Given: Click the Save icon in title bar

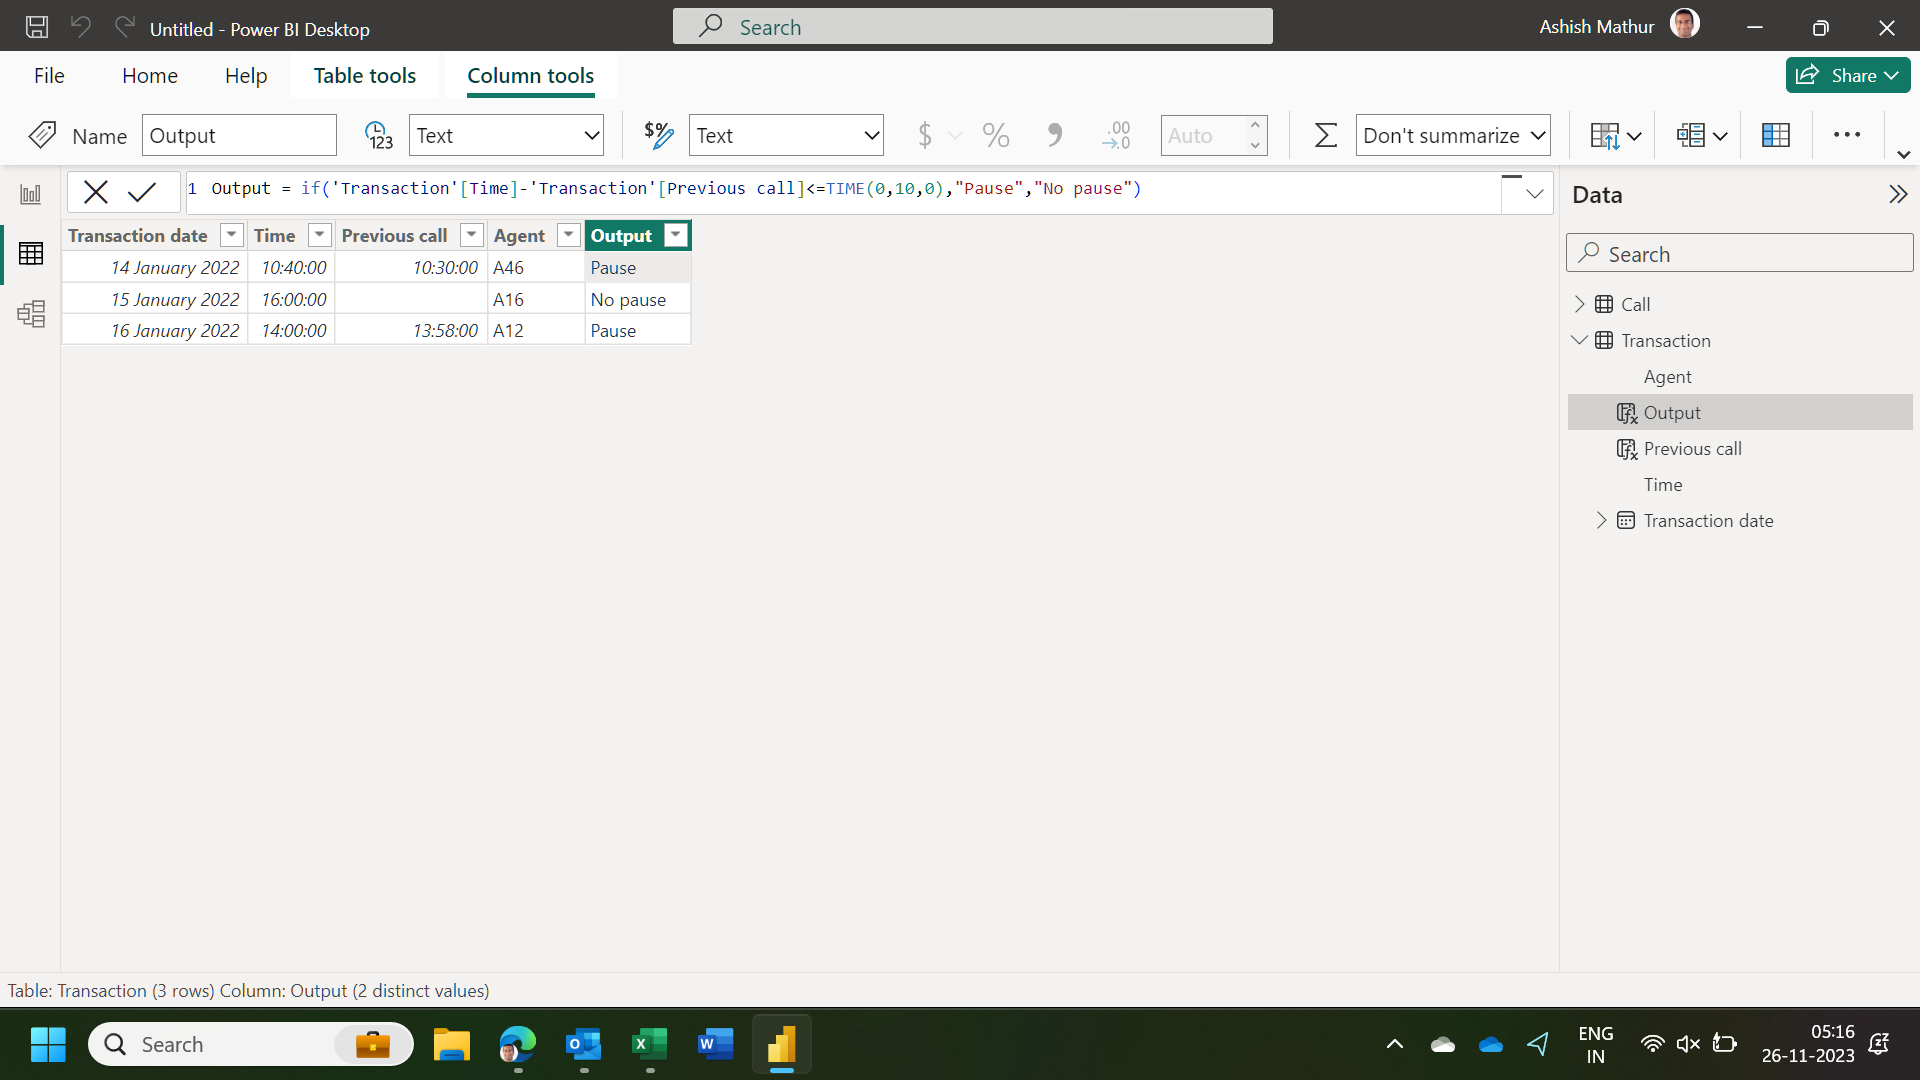Looking at the screenshot, I should 37,27.
